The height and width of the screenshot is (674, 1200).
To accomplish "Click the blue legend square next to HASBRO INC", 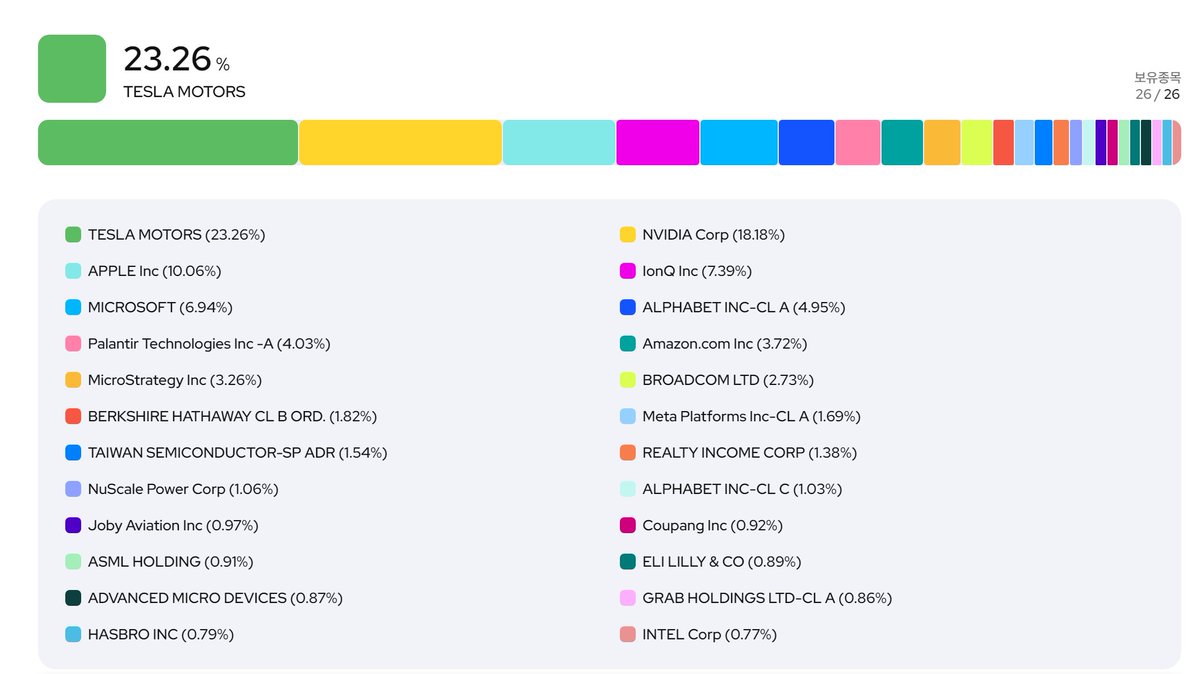I will pos(73,634).
